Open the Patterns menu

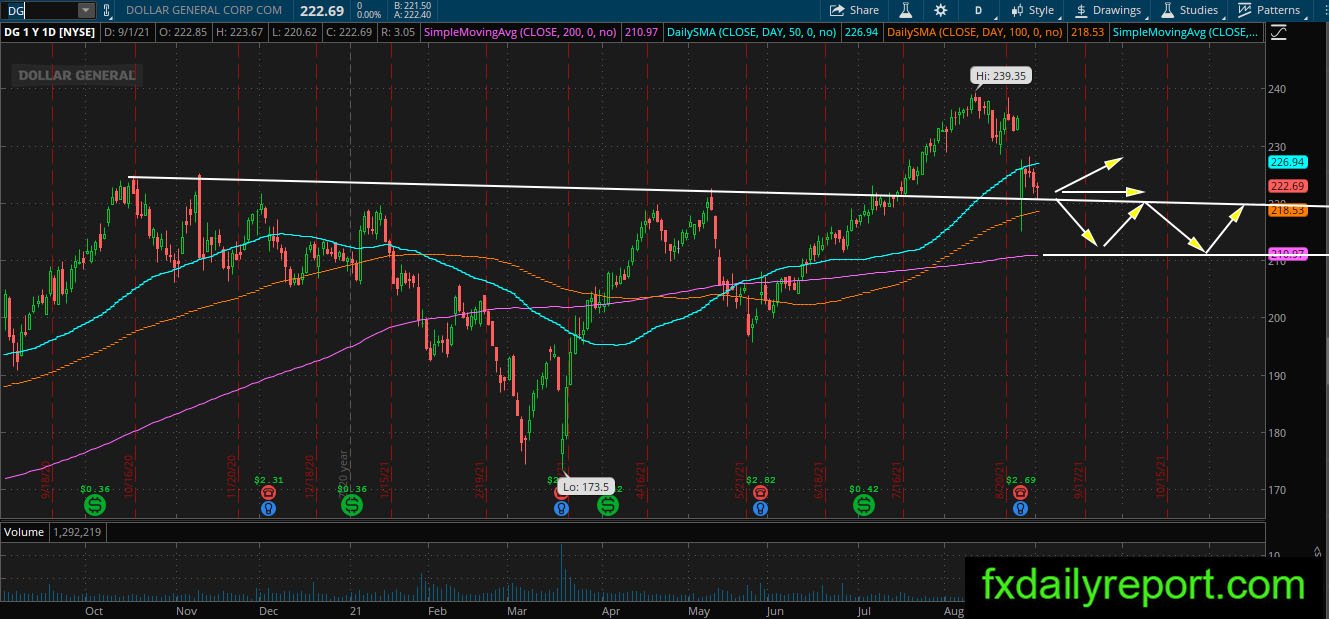(x=1268, y=10)
